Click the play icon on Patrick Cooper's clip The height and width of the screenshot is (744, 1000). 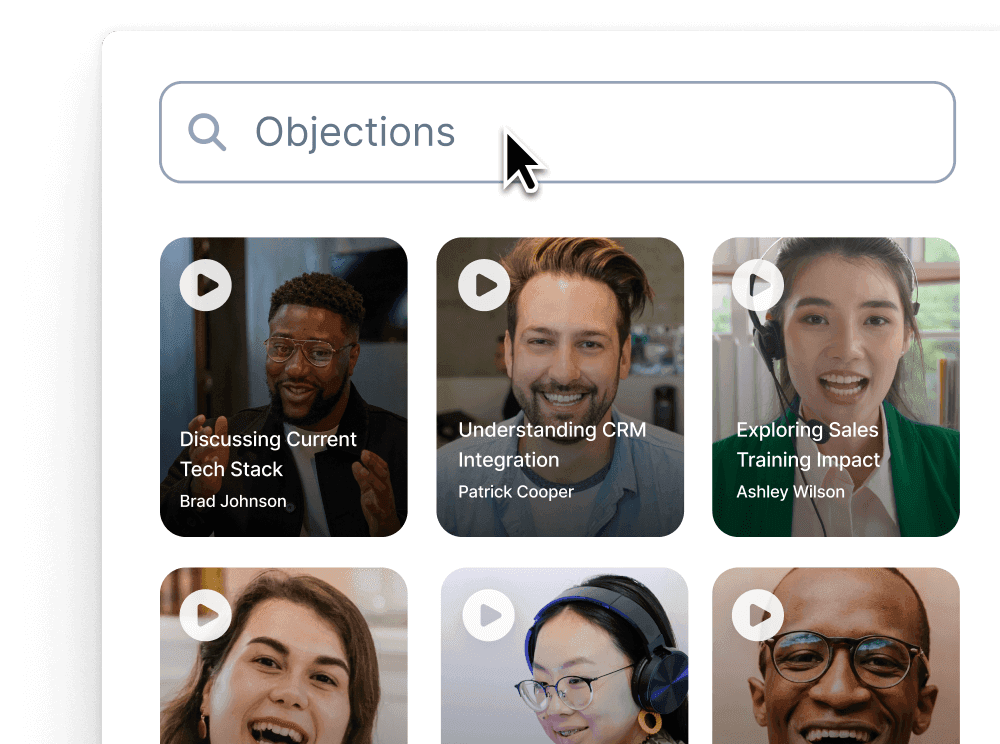tap(482, 285)
